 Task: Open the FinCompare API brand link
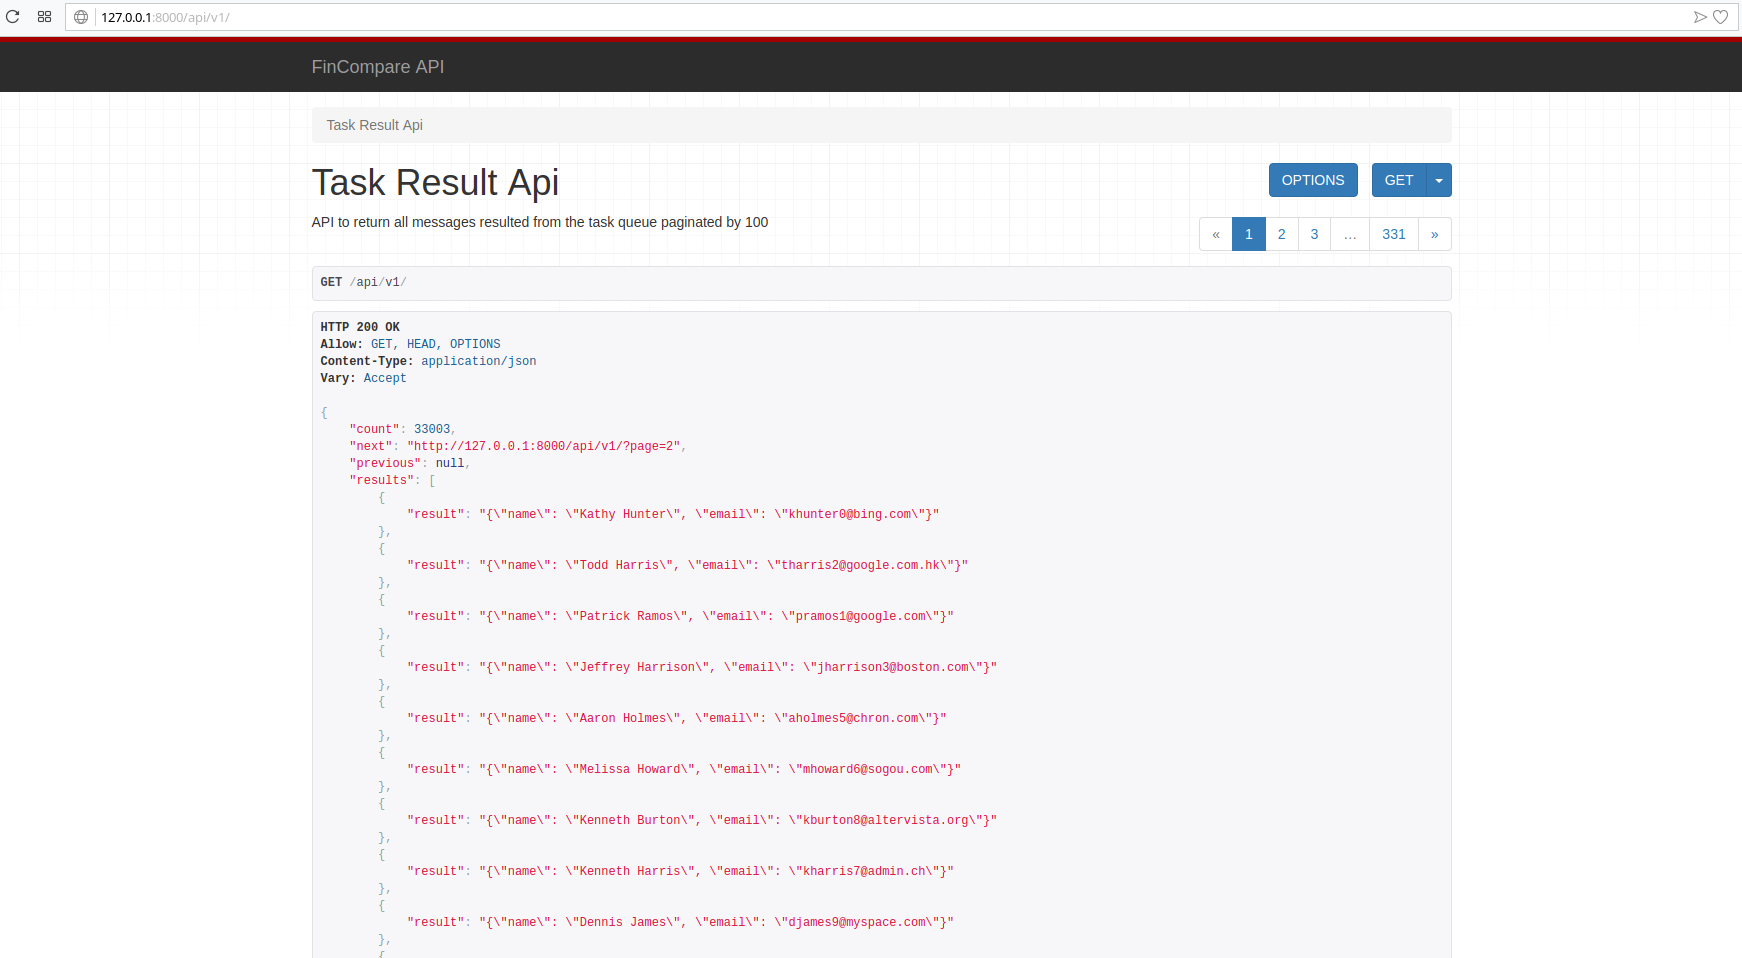(x=378, y=67)
